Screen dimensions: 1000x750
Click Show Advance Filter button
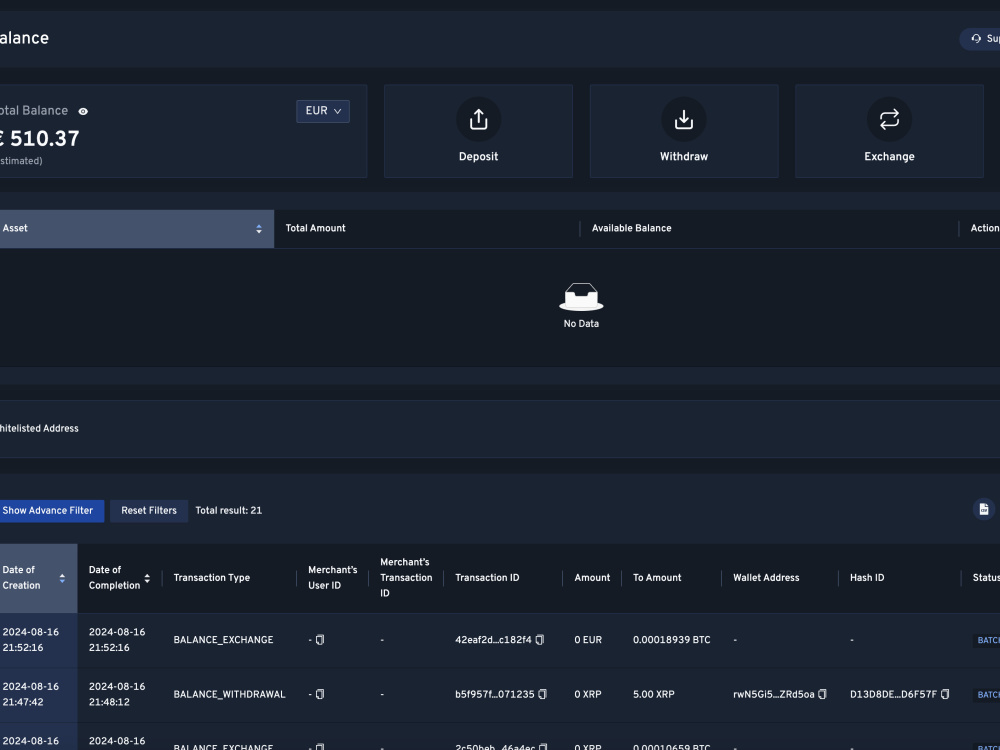coord(51,511)
